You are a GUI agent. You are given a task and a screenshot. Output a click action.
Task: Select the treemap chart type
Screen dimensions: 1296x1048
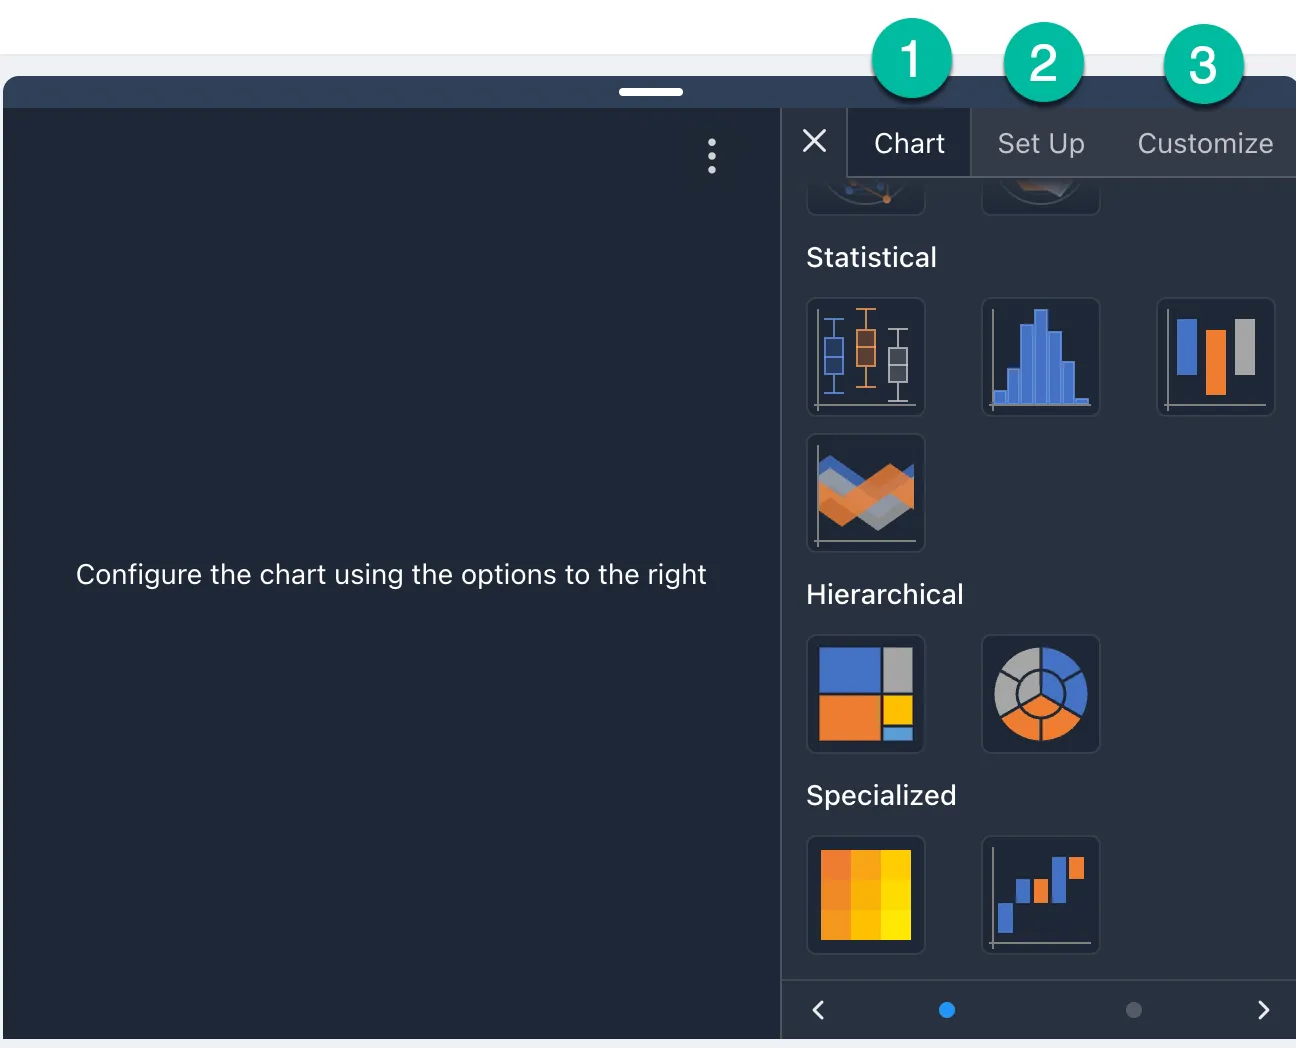tap(866, 694)
